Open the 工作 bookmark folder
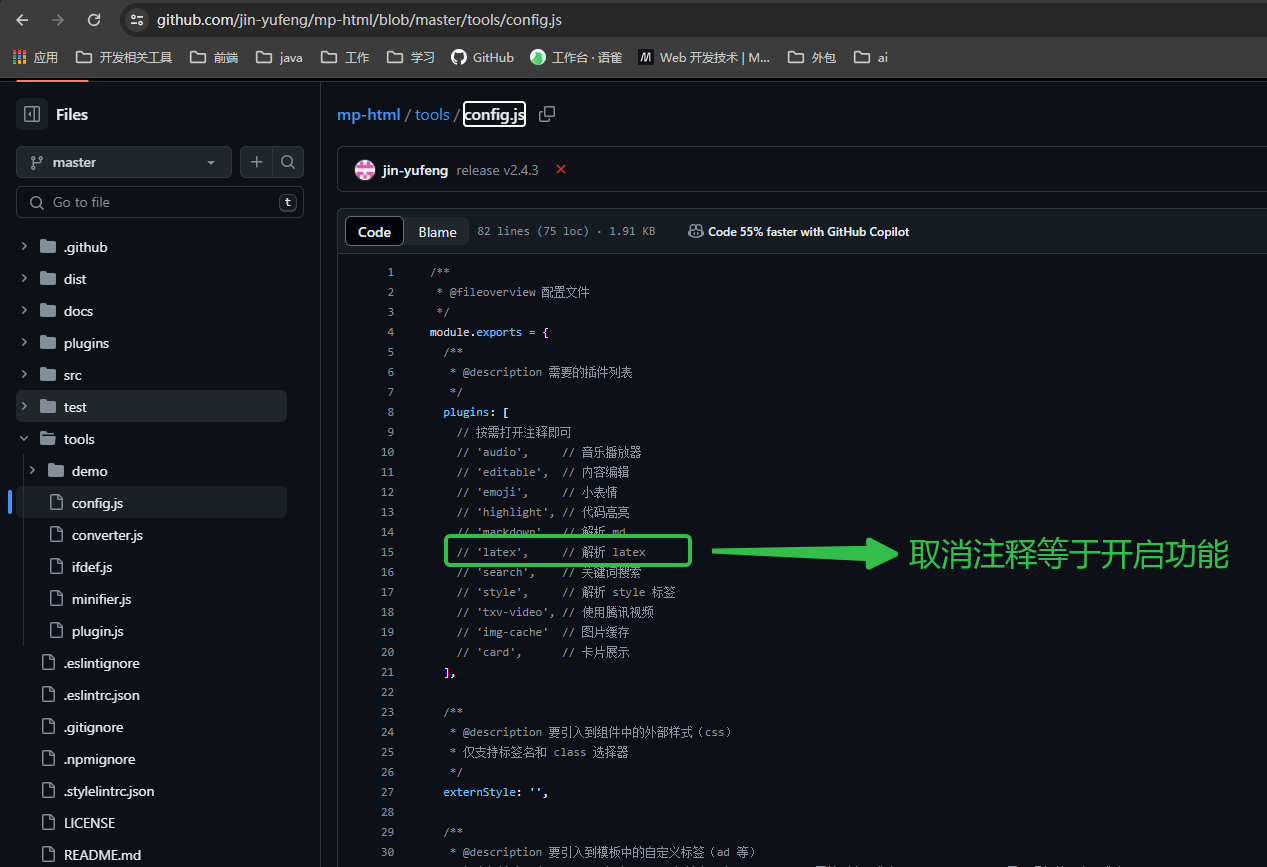Image resolution: width=1267 pixels, height=867 pixels. tap(345, 57)
